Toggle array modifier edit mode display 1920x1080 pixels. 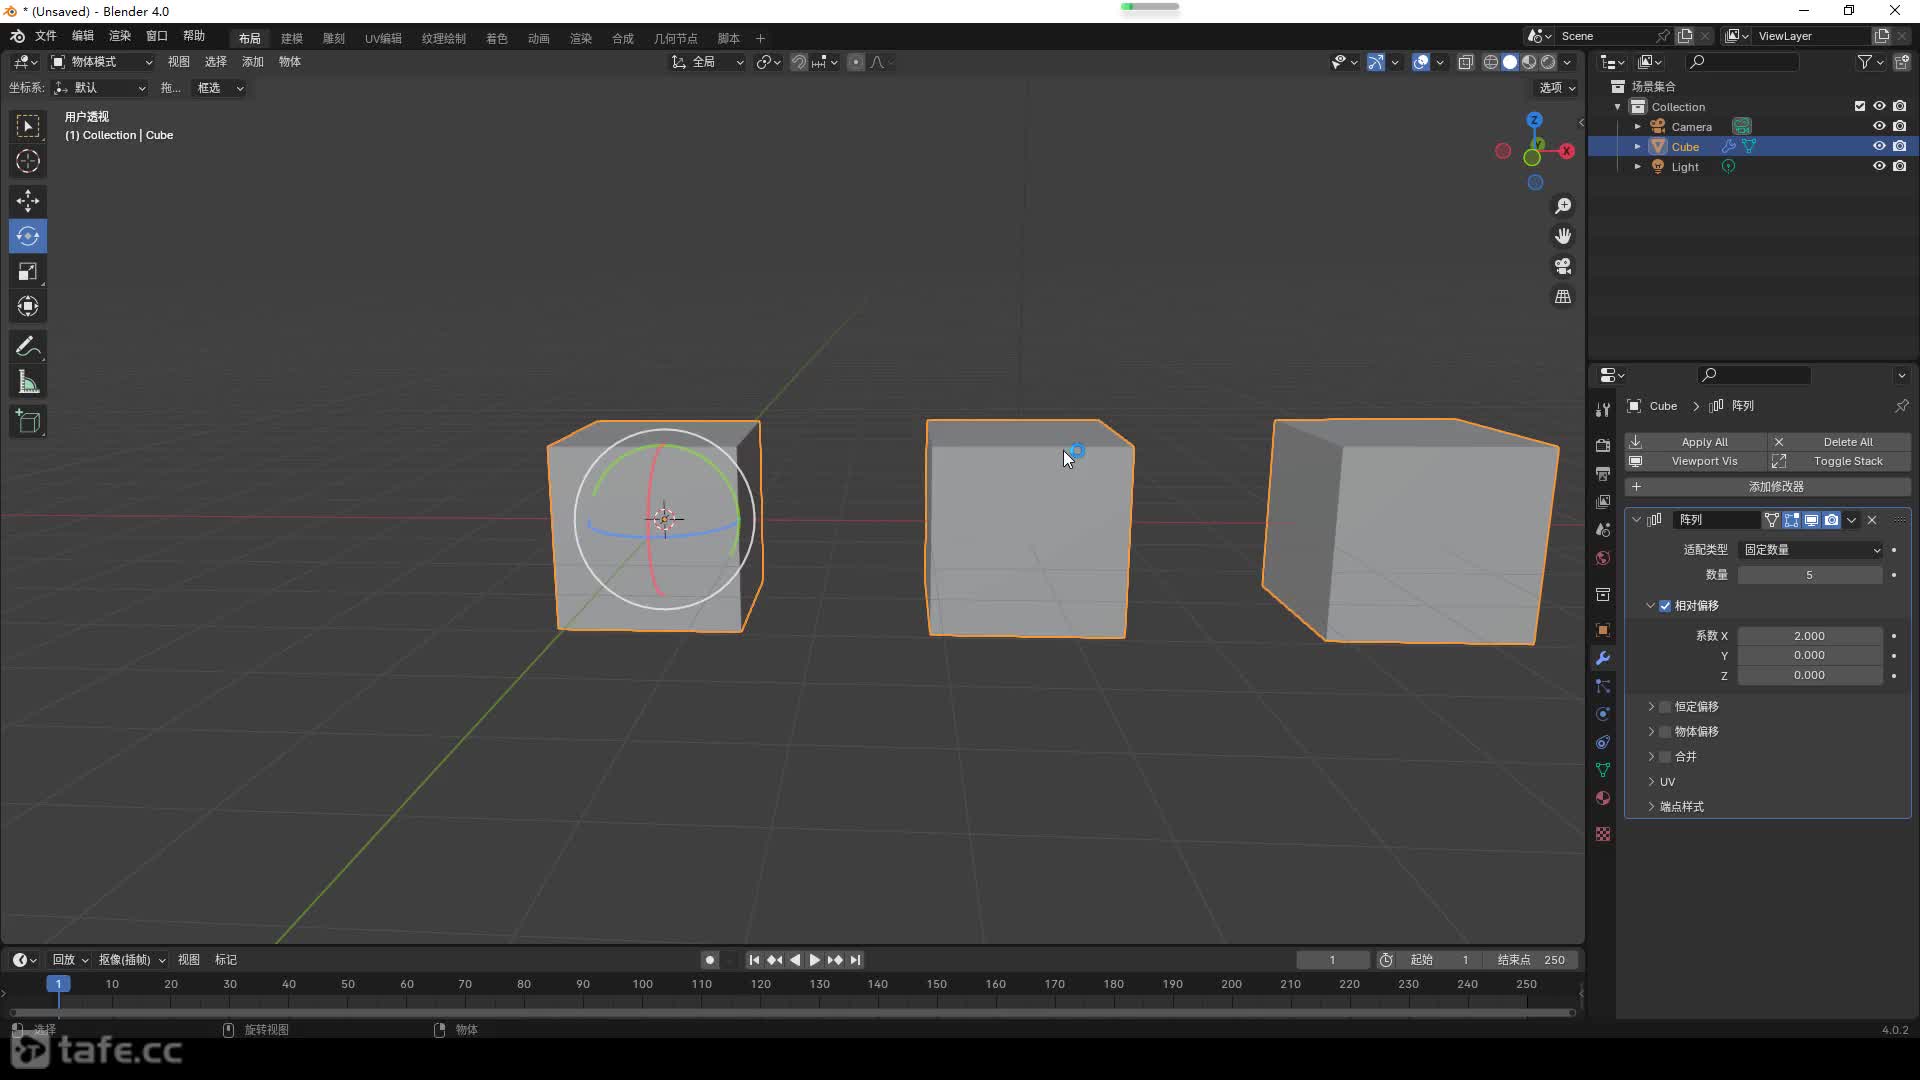point(1791,520)
